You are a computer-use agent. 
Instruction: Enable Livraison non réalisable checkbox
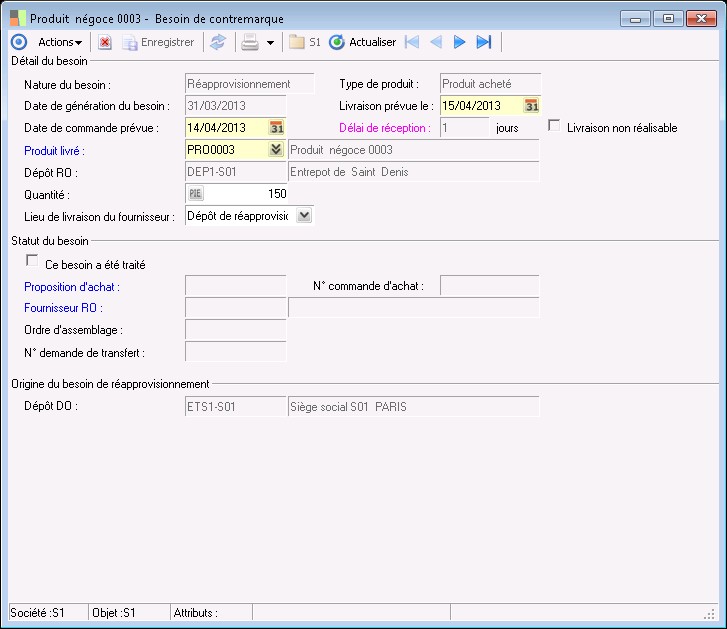pyautogui.click(x=555, y=127)
